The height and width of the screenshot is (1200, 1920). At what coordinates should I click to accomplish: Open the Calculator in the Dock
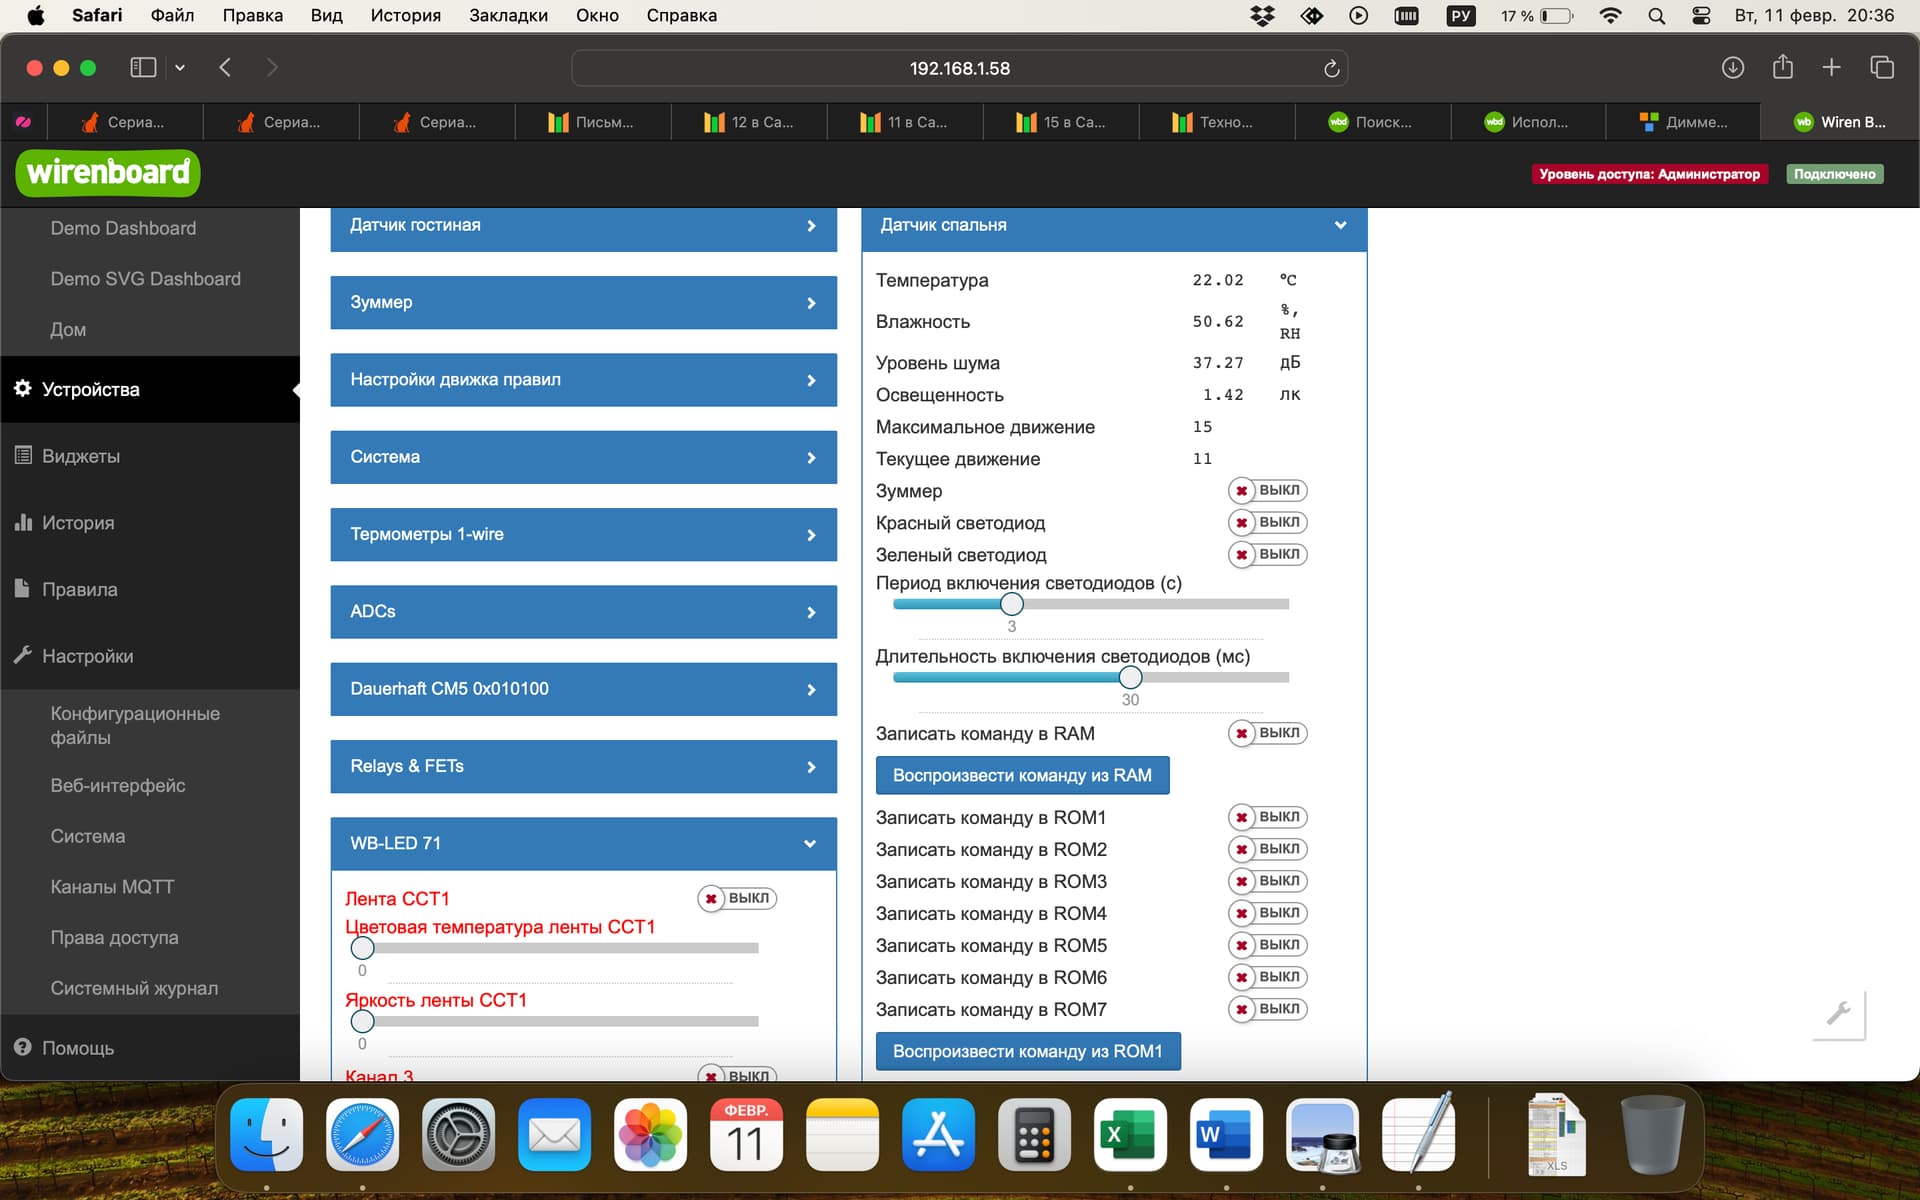(x=1034, y=1135)
